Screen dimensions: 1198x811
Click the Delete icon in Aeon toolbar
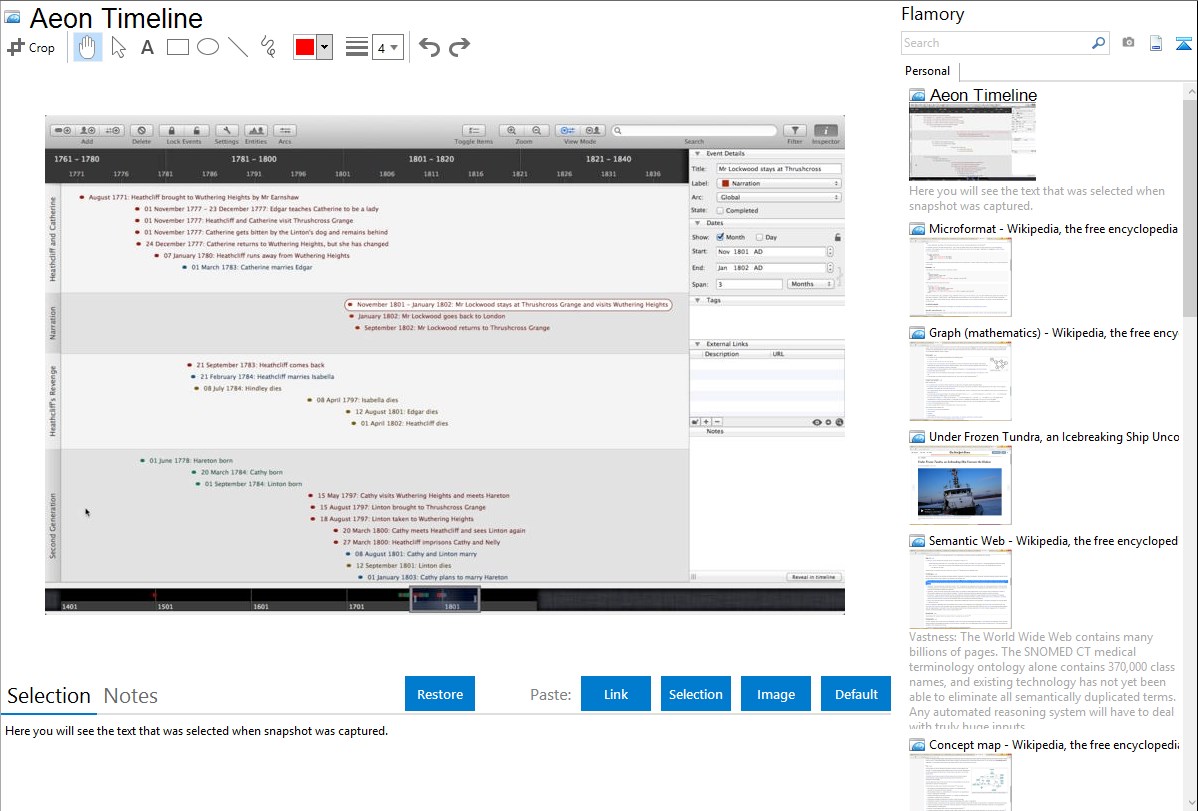click(x=141, y=131)
